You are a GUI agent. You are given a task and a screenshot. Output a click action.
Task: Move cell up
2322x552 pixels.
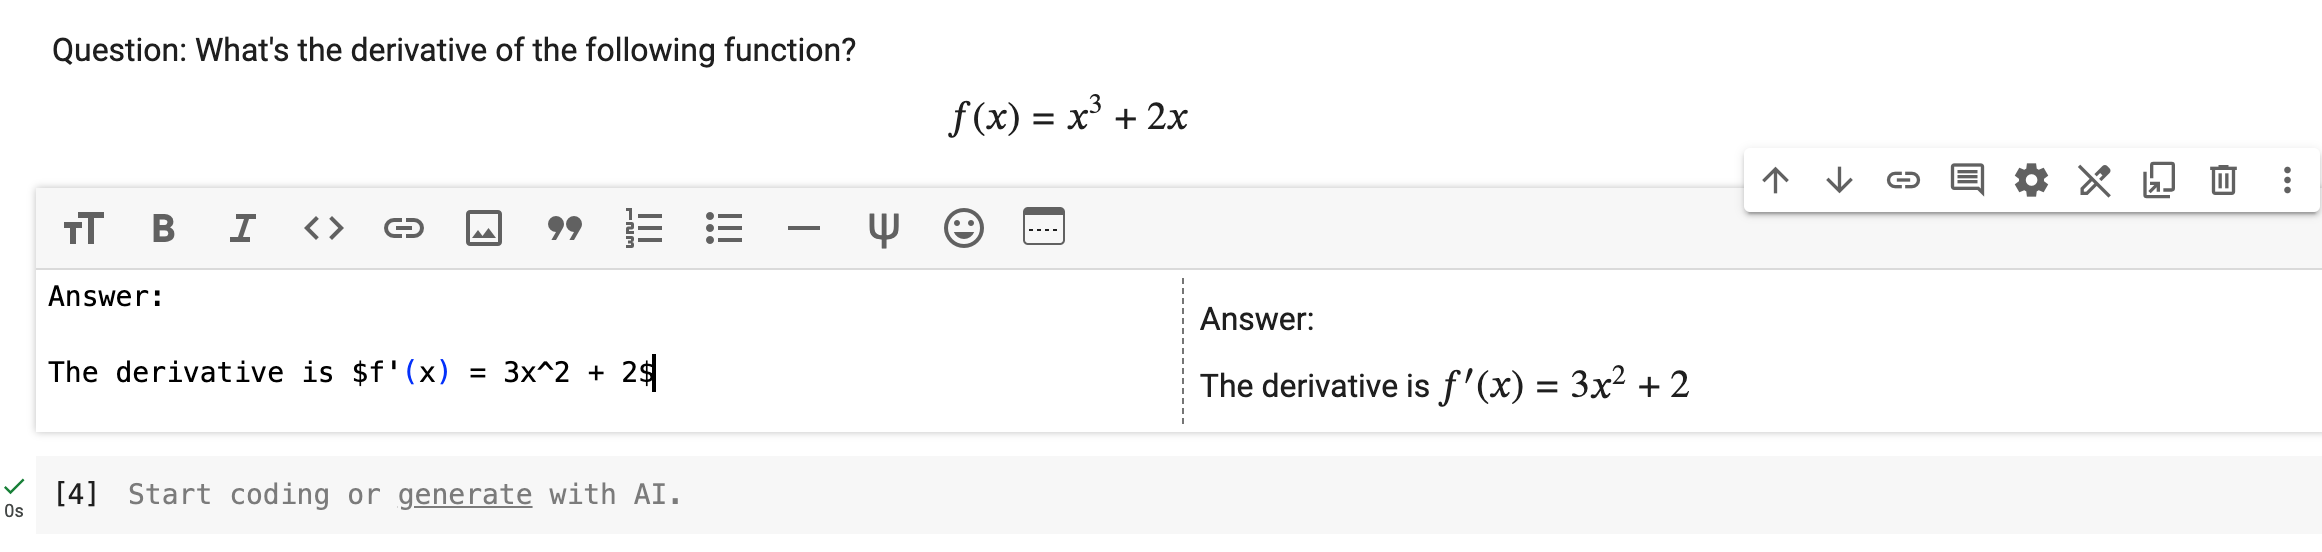pyautogui.click(x=1775, y=180)
